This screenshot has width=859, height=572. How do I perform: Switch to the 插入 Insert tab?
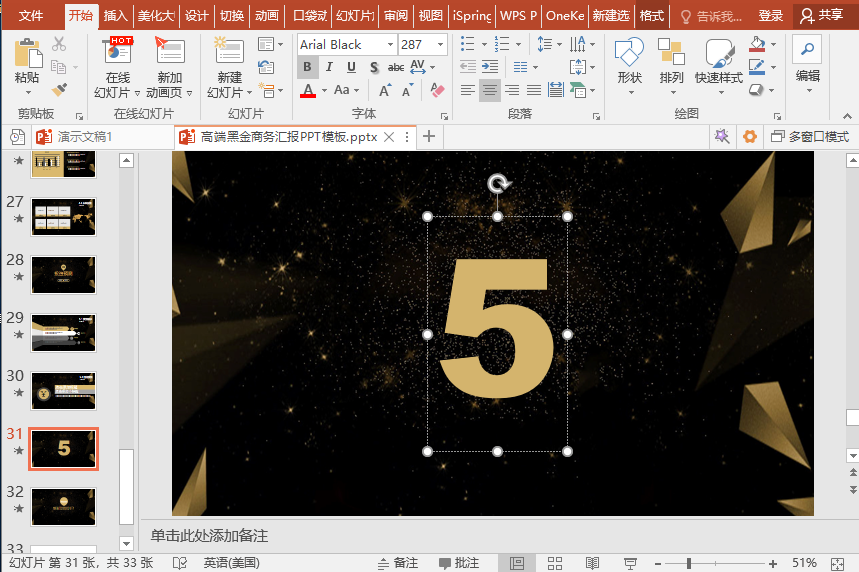point(116,15)
